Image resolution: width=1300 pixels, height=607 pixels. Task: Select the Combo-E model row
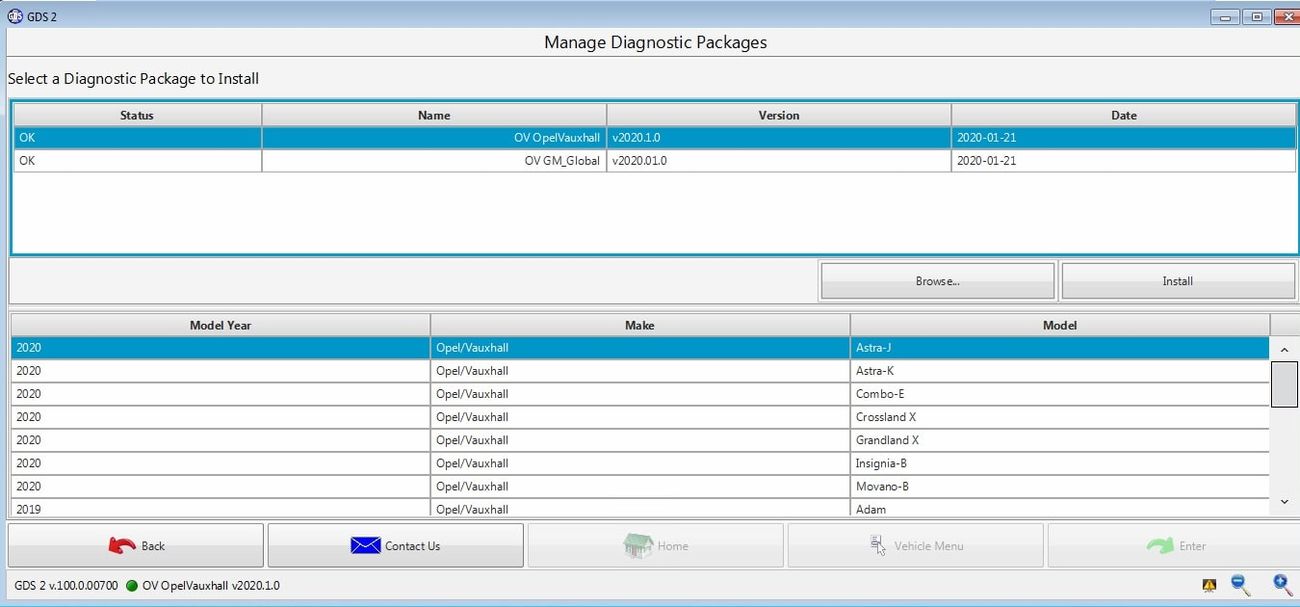coord(640,394)
